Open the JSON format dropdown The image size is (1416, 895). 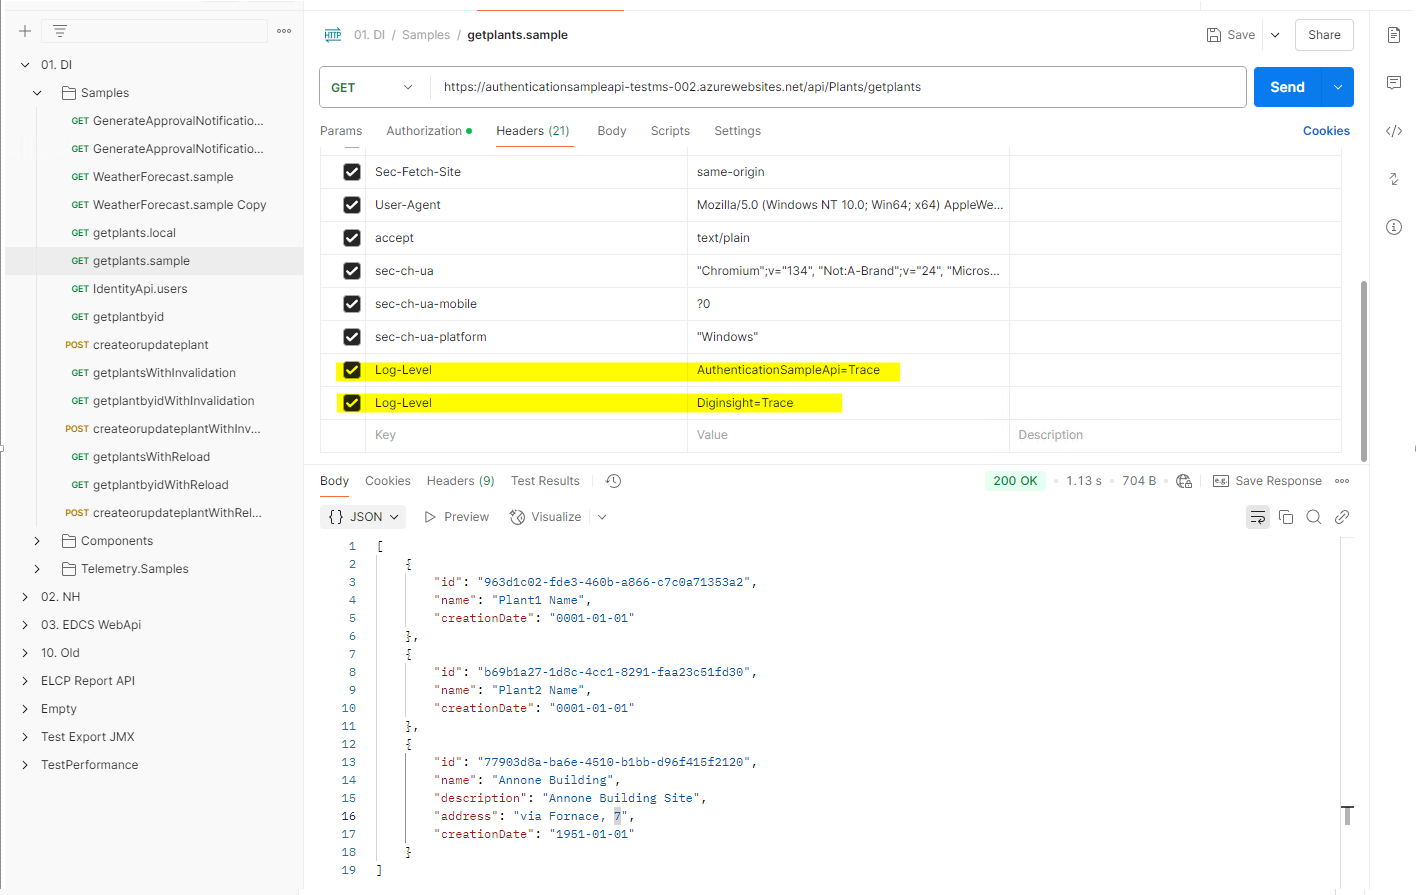pyautogui.click(x=364, y=517)
